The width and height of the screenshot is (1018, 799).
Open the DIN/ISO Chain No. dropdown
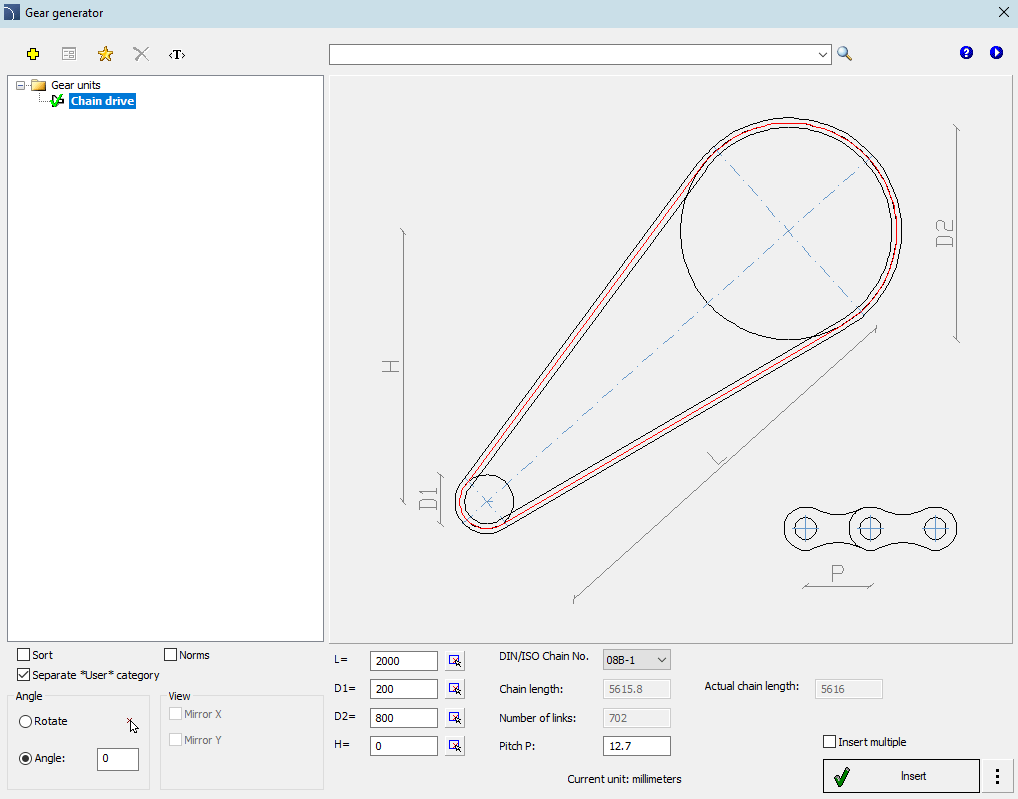pyautogui.click(x=636, y=660)
